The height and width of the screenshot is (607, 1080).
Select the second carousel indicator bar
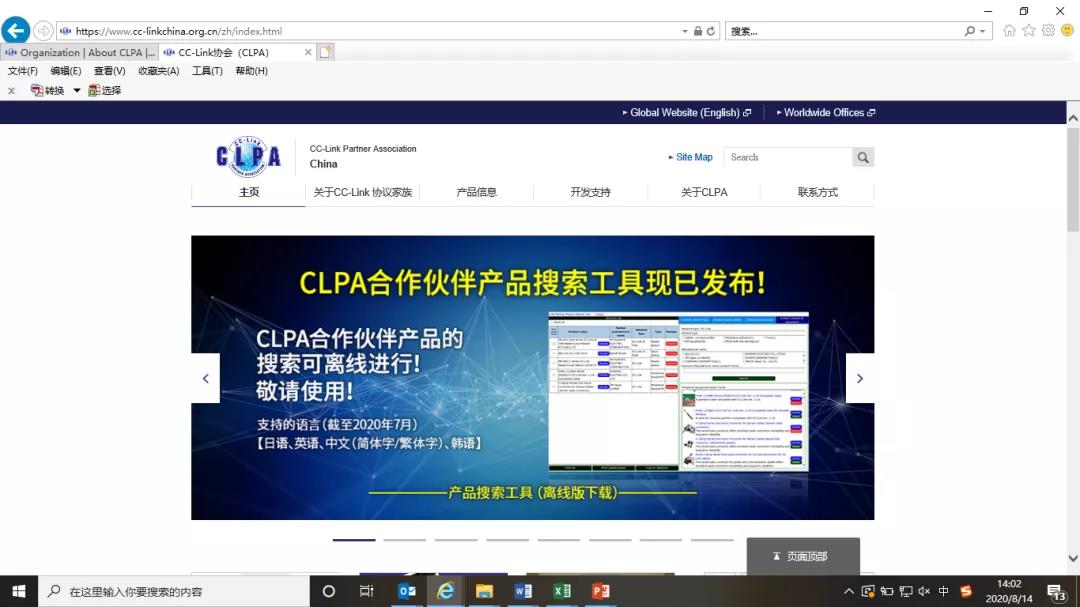point(405,540)
